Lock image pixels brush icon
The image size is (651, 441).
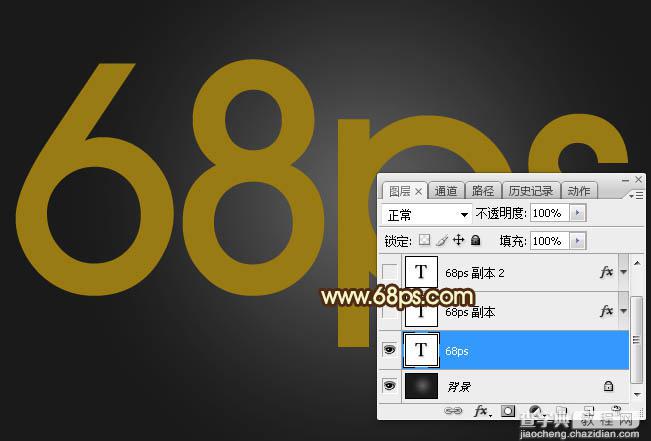tap(442, 240)
